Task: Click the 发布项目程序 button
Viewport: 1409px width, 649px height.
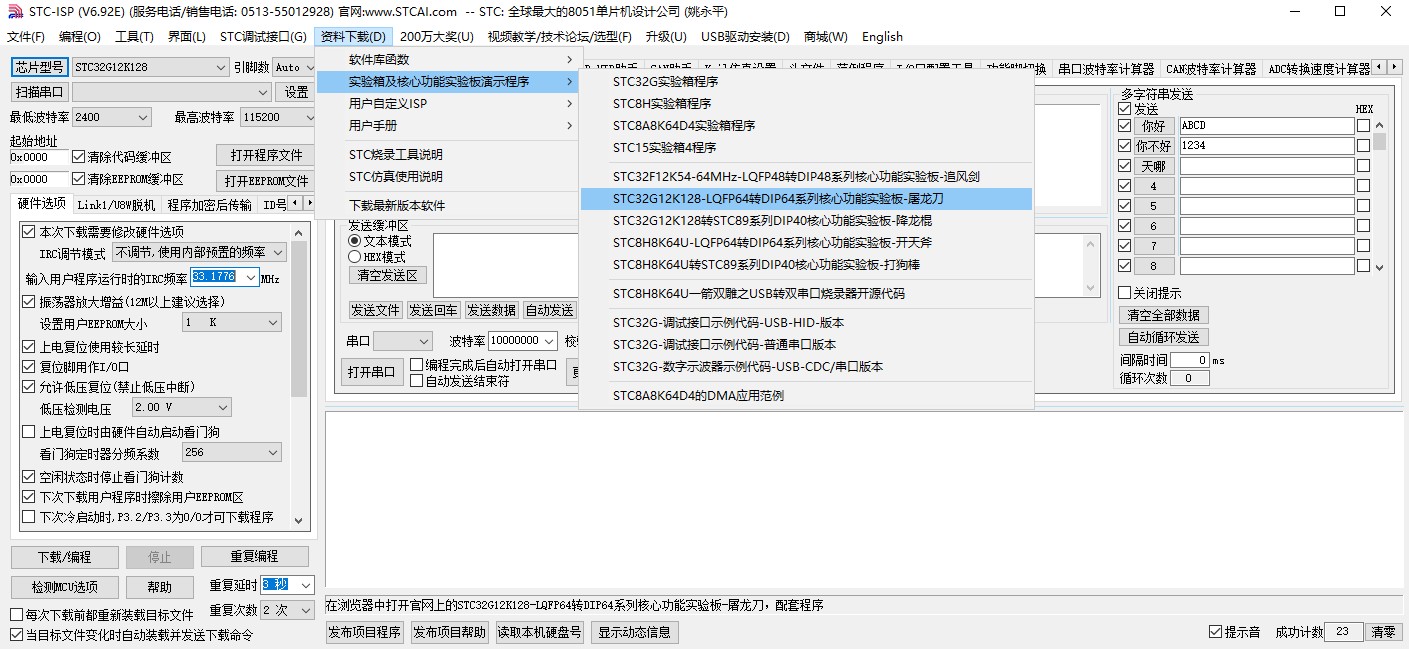Action: point(365,632)
